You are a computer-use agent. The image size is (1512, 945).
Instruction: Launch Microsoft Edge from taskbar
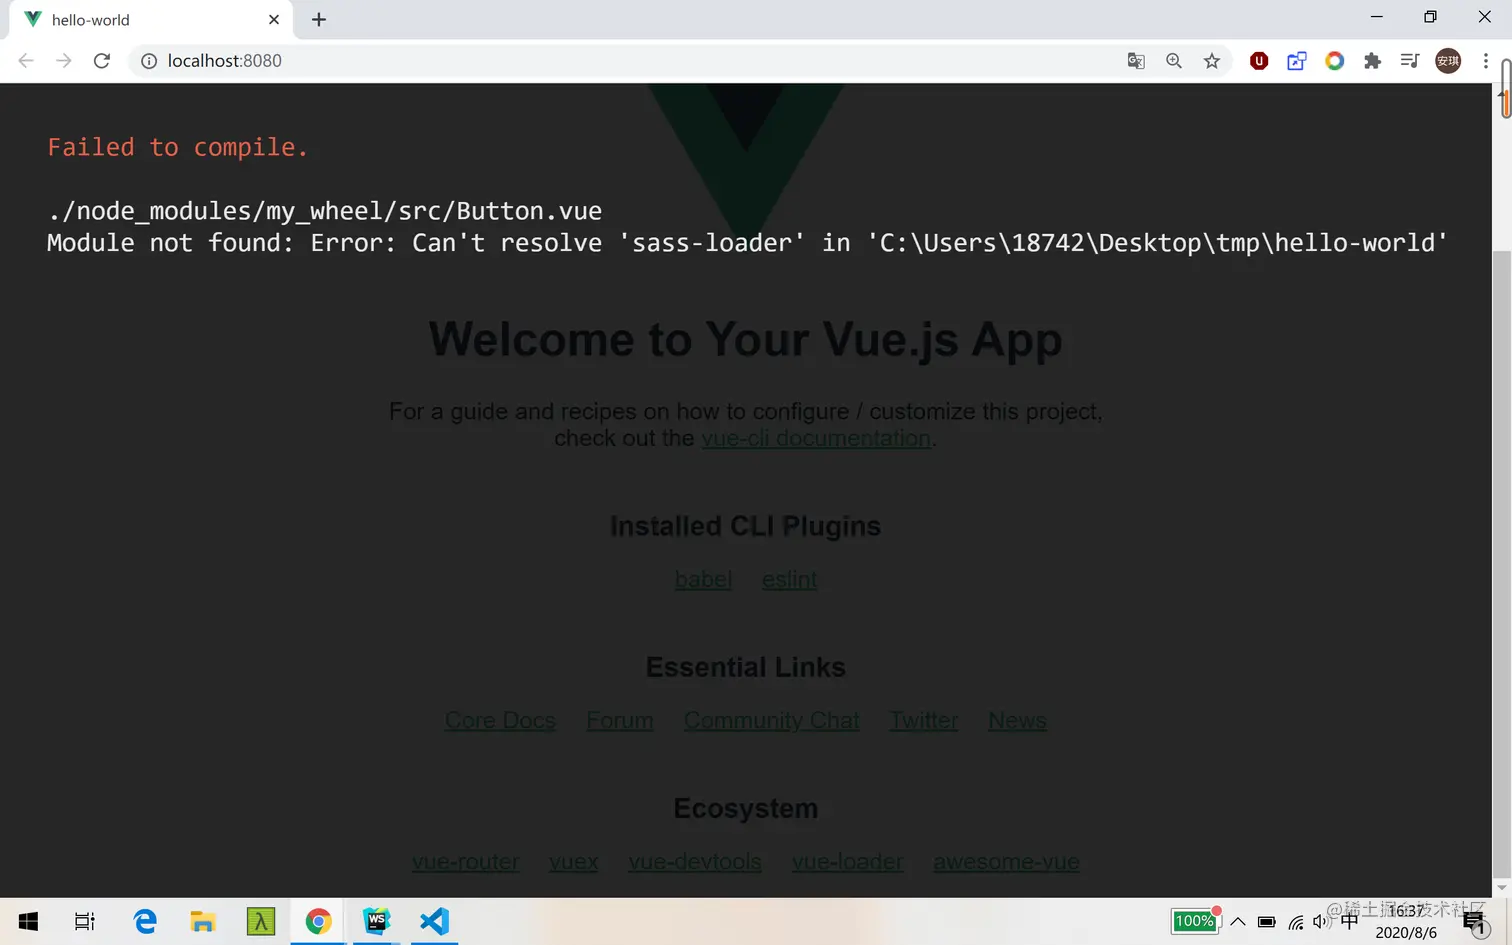[146, 921]
